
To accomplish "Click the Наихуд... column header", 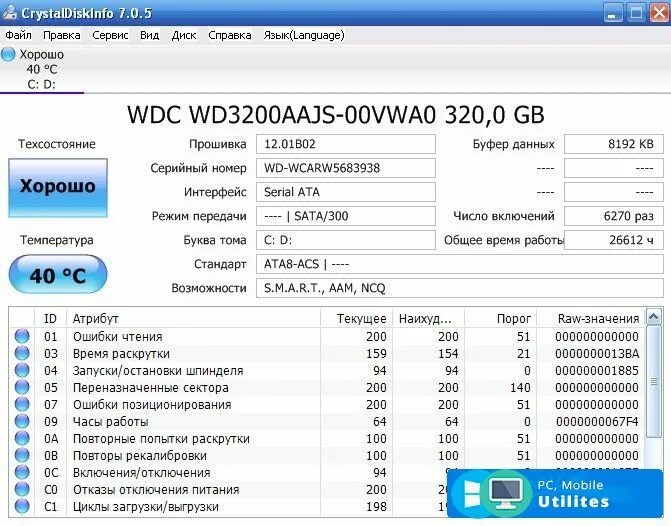I will click(428, 318).
